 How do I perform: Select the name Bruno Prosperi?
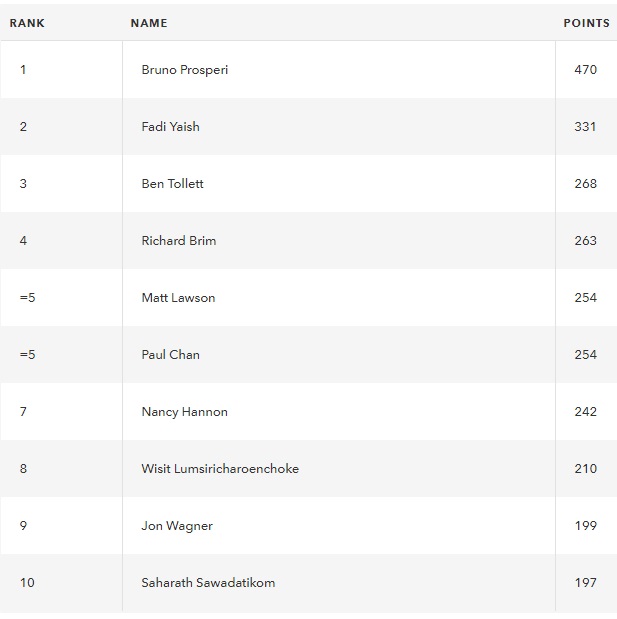coord(185,70)
